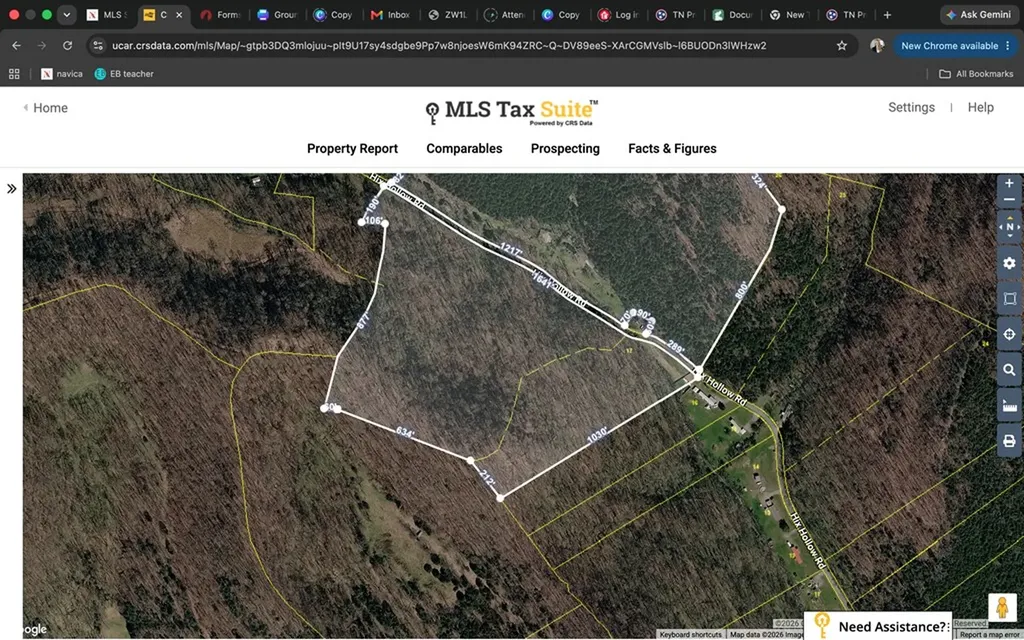Switch to the ZW1L tab
The width and height of the screenshot is (1024, 640).
[x=447, y=14]
